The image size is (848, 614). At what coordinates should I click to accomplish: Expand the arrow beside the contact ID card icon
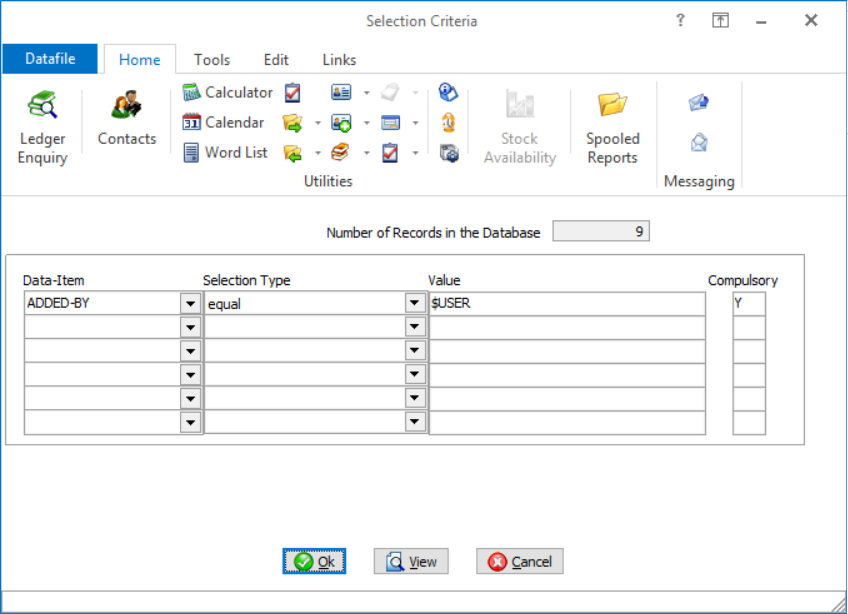pos(366,93)
